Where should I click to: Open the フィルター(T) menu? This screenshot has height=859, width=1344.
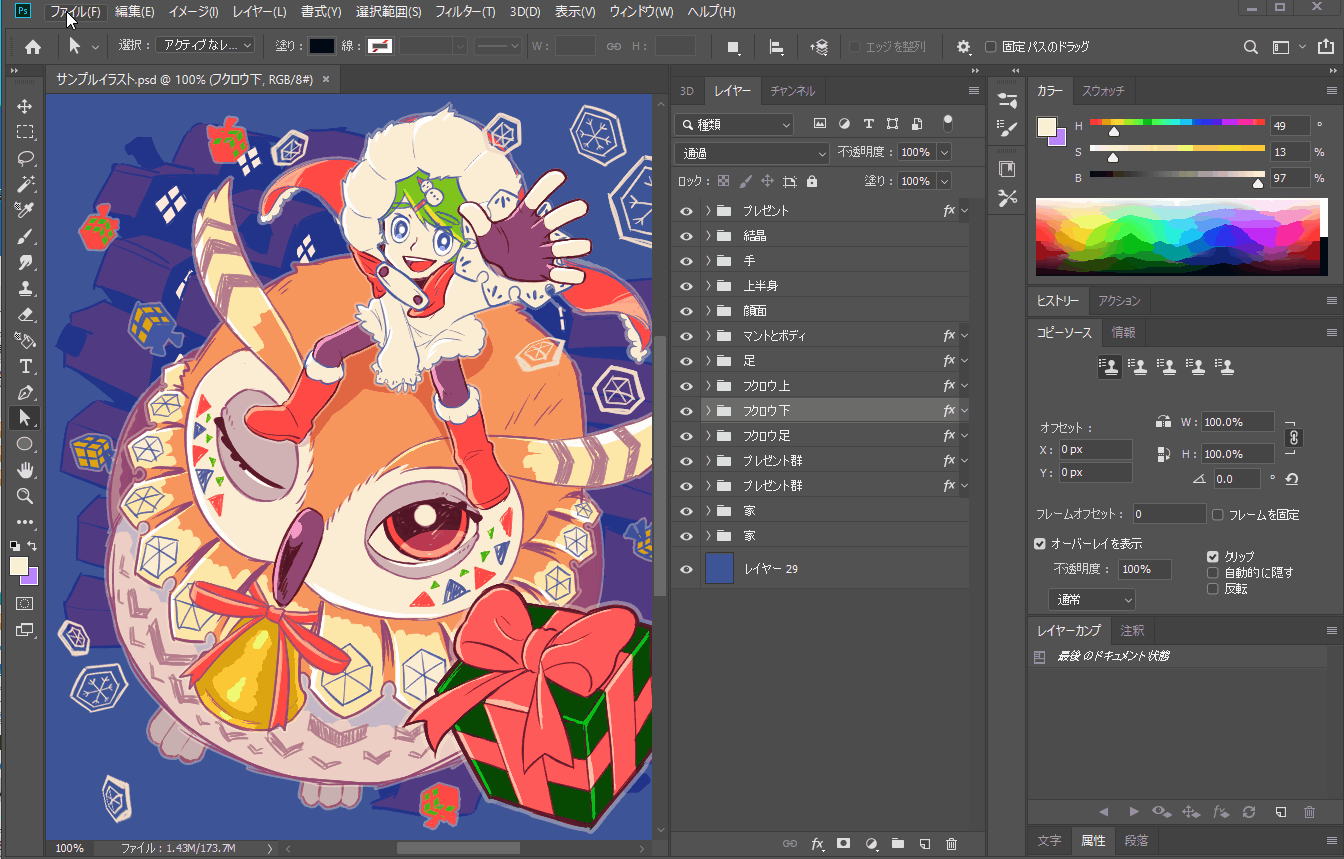466,12
